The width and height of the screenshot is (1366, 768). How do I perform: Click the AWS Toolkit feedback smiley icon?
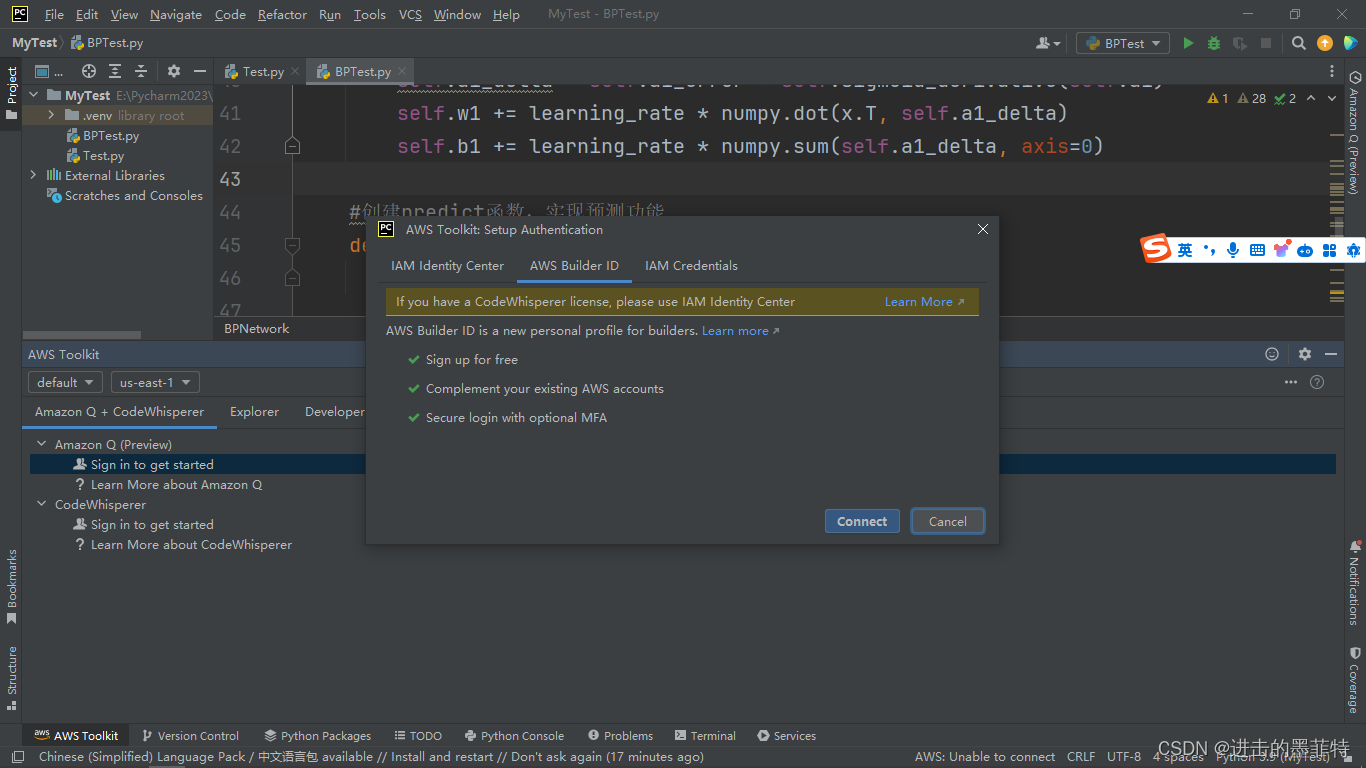pyautogui.click(x=1272, y=354)
